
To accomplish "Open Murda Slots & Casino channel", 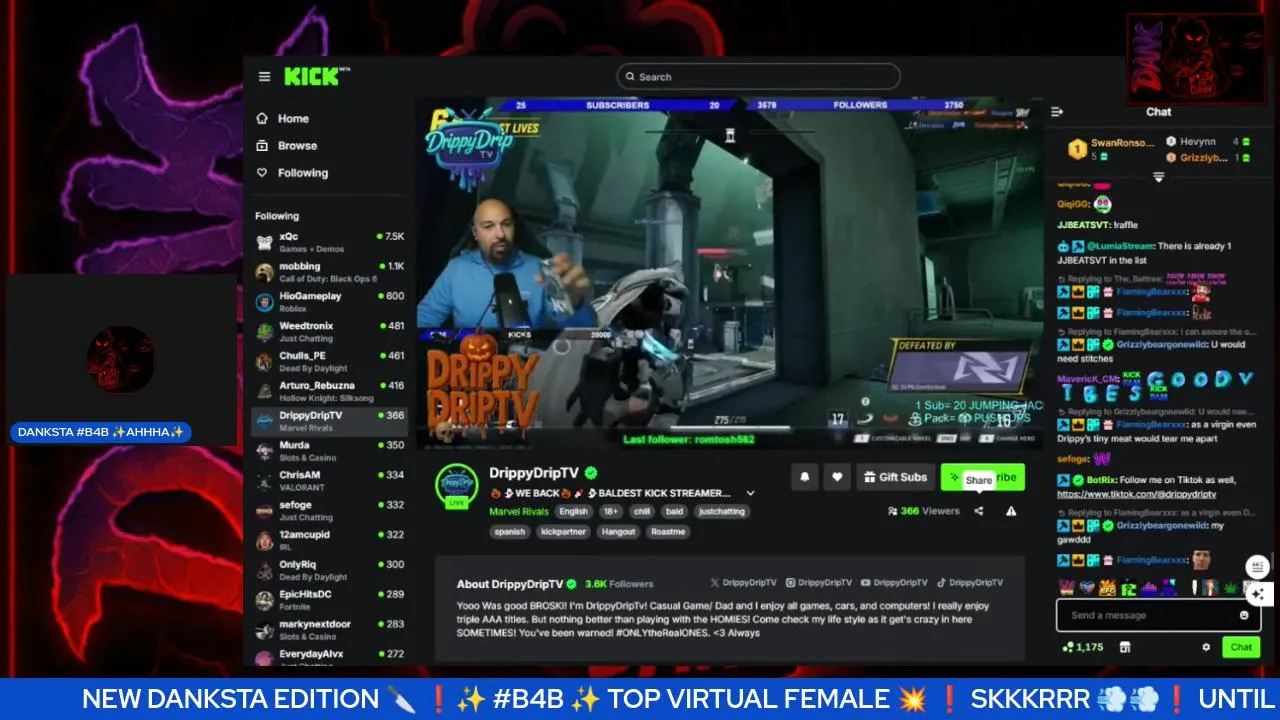I will (x=329, y=451).
